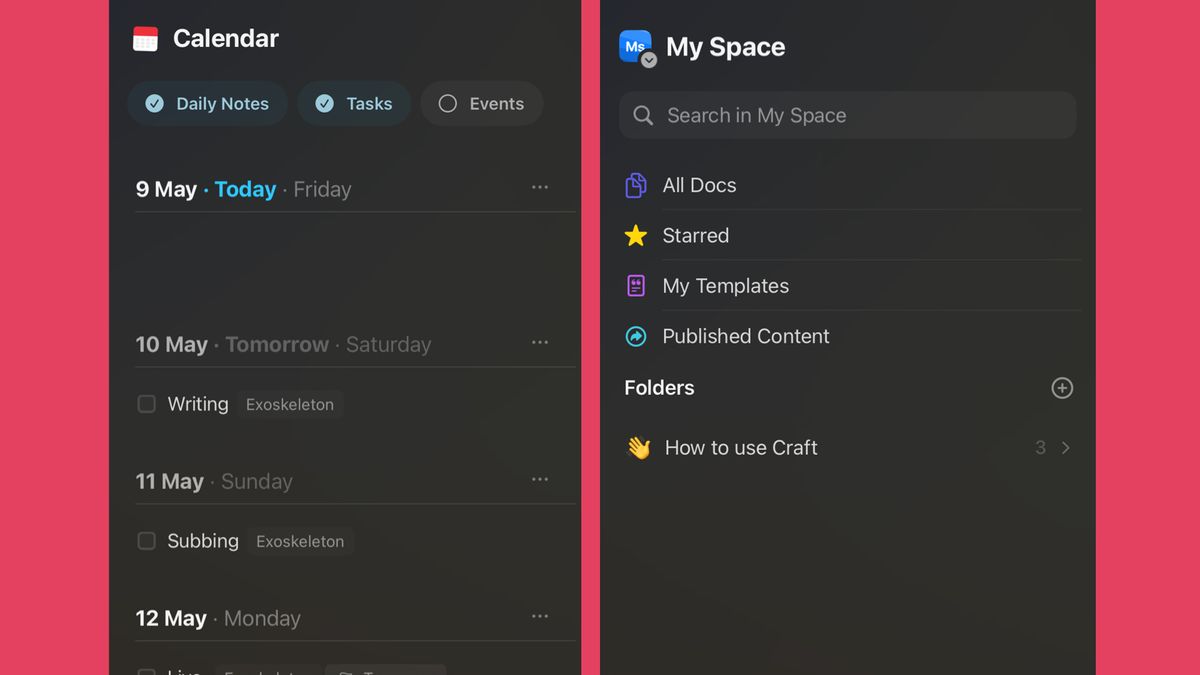Click the Calendar app icon at top left
This screenshot has height=675, width=1200.
[x=146, y=39]
